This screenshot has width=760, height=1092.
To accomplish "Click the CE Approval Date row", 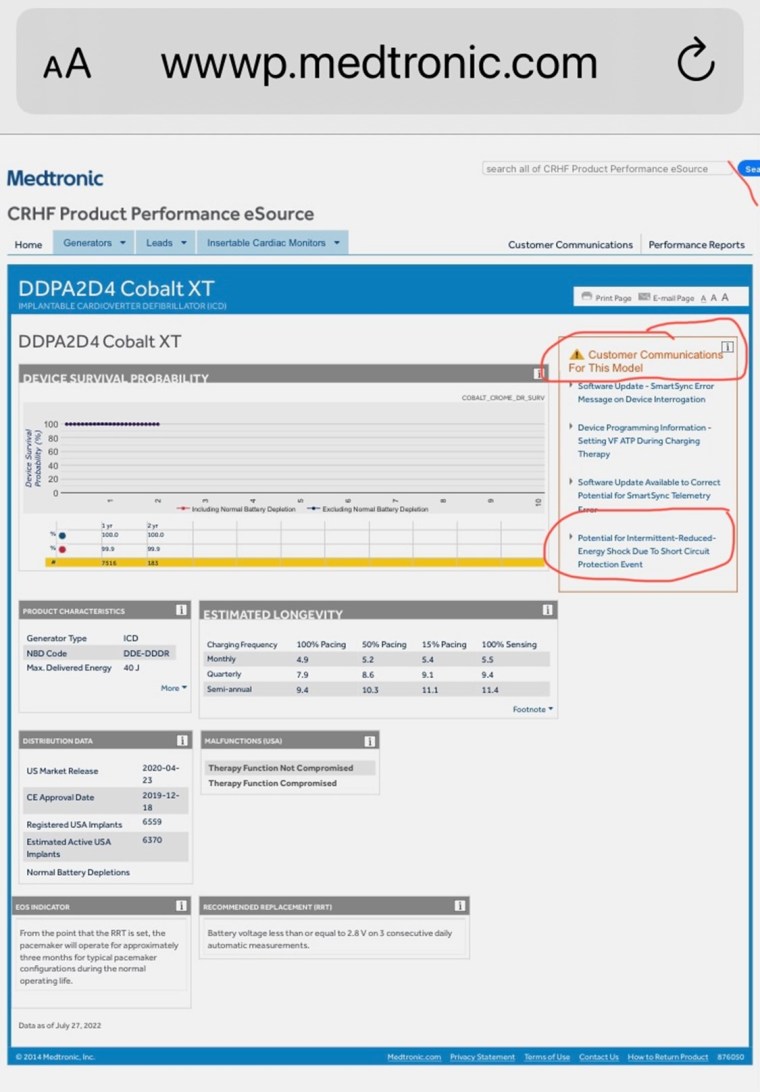I will tap(106, 800).
